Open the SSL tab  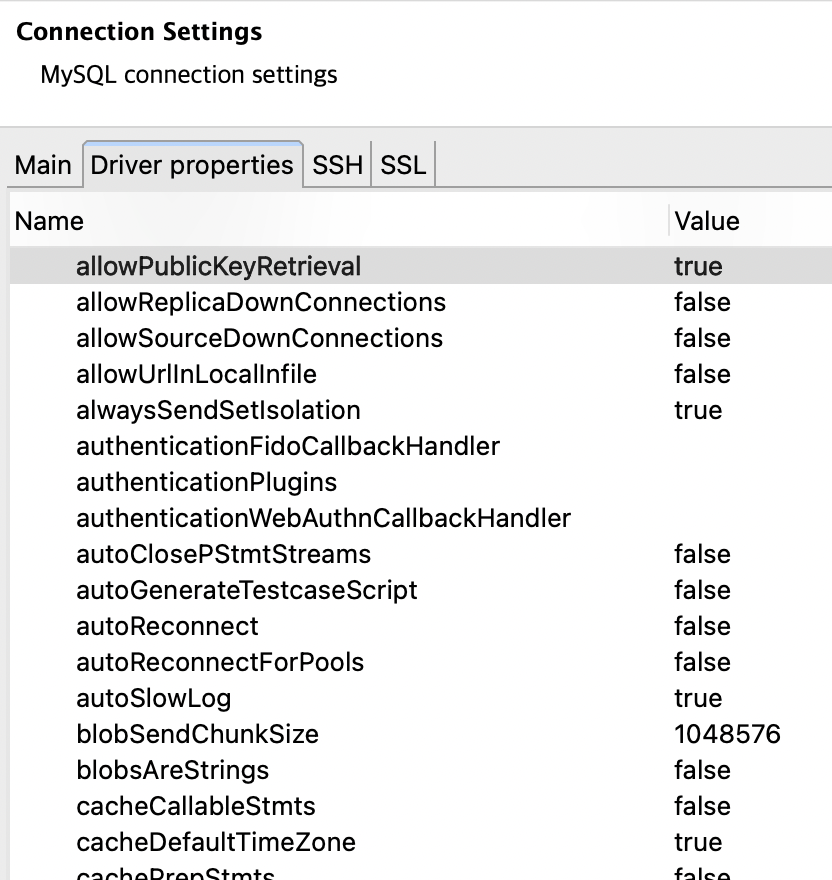coord(403,165)
